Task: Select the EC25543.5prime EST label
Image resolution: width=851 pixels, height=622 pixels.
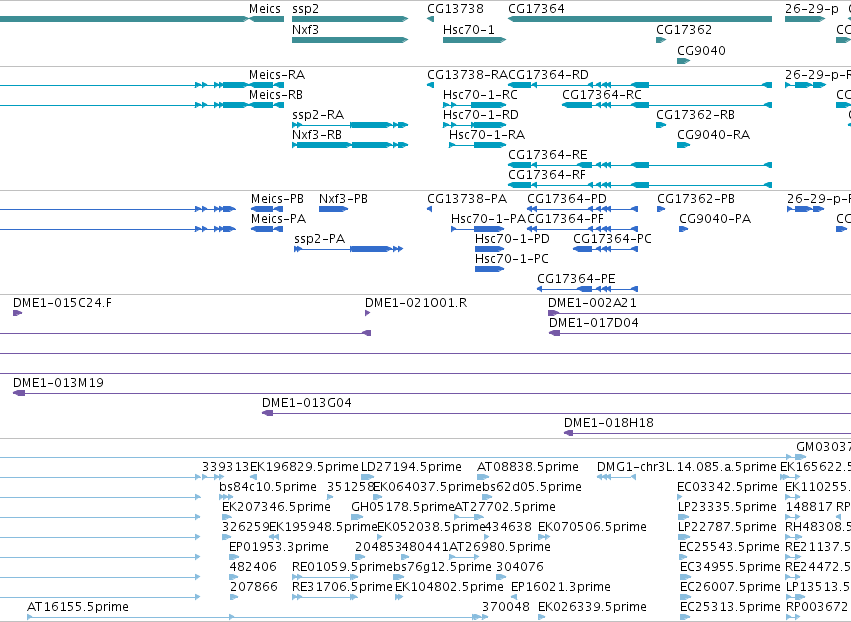Action: pos(729,547)
